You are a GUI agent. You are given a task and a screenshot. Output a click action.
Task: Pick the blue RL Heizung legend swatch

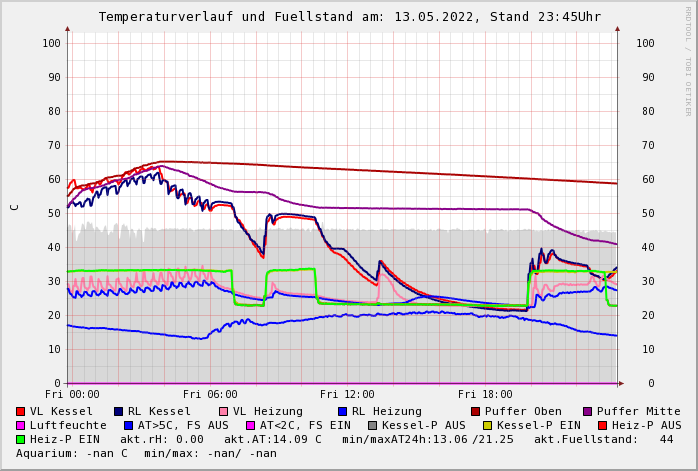343,411
